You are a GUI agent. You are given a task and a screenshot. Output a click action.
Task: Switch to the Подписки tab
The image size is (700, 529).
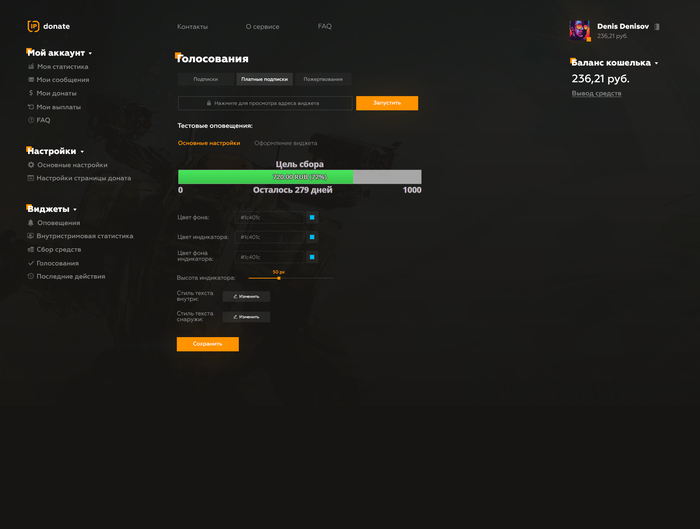click(206, 79)
